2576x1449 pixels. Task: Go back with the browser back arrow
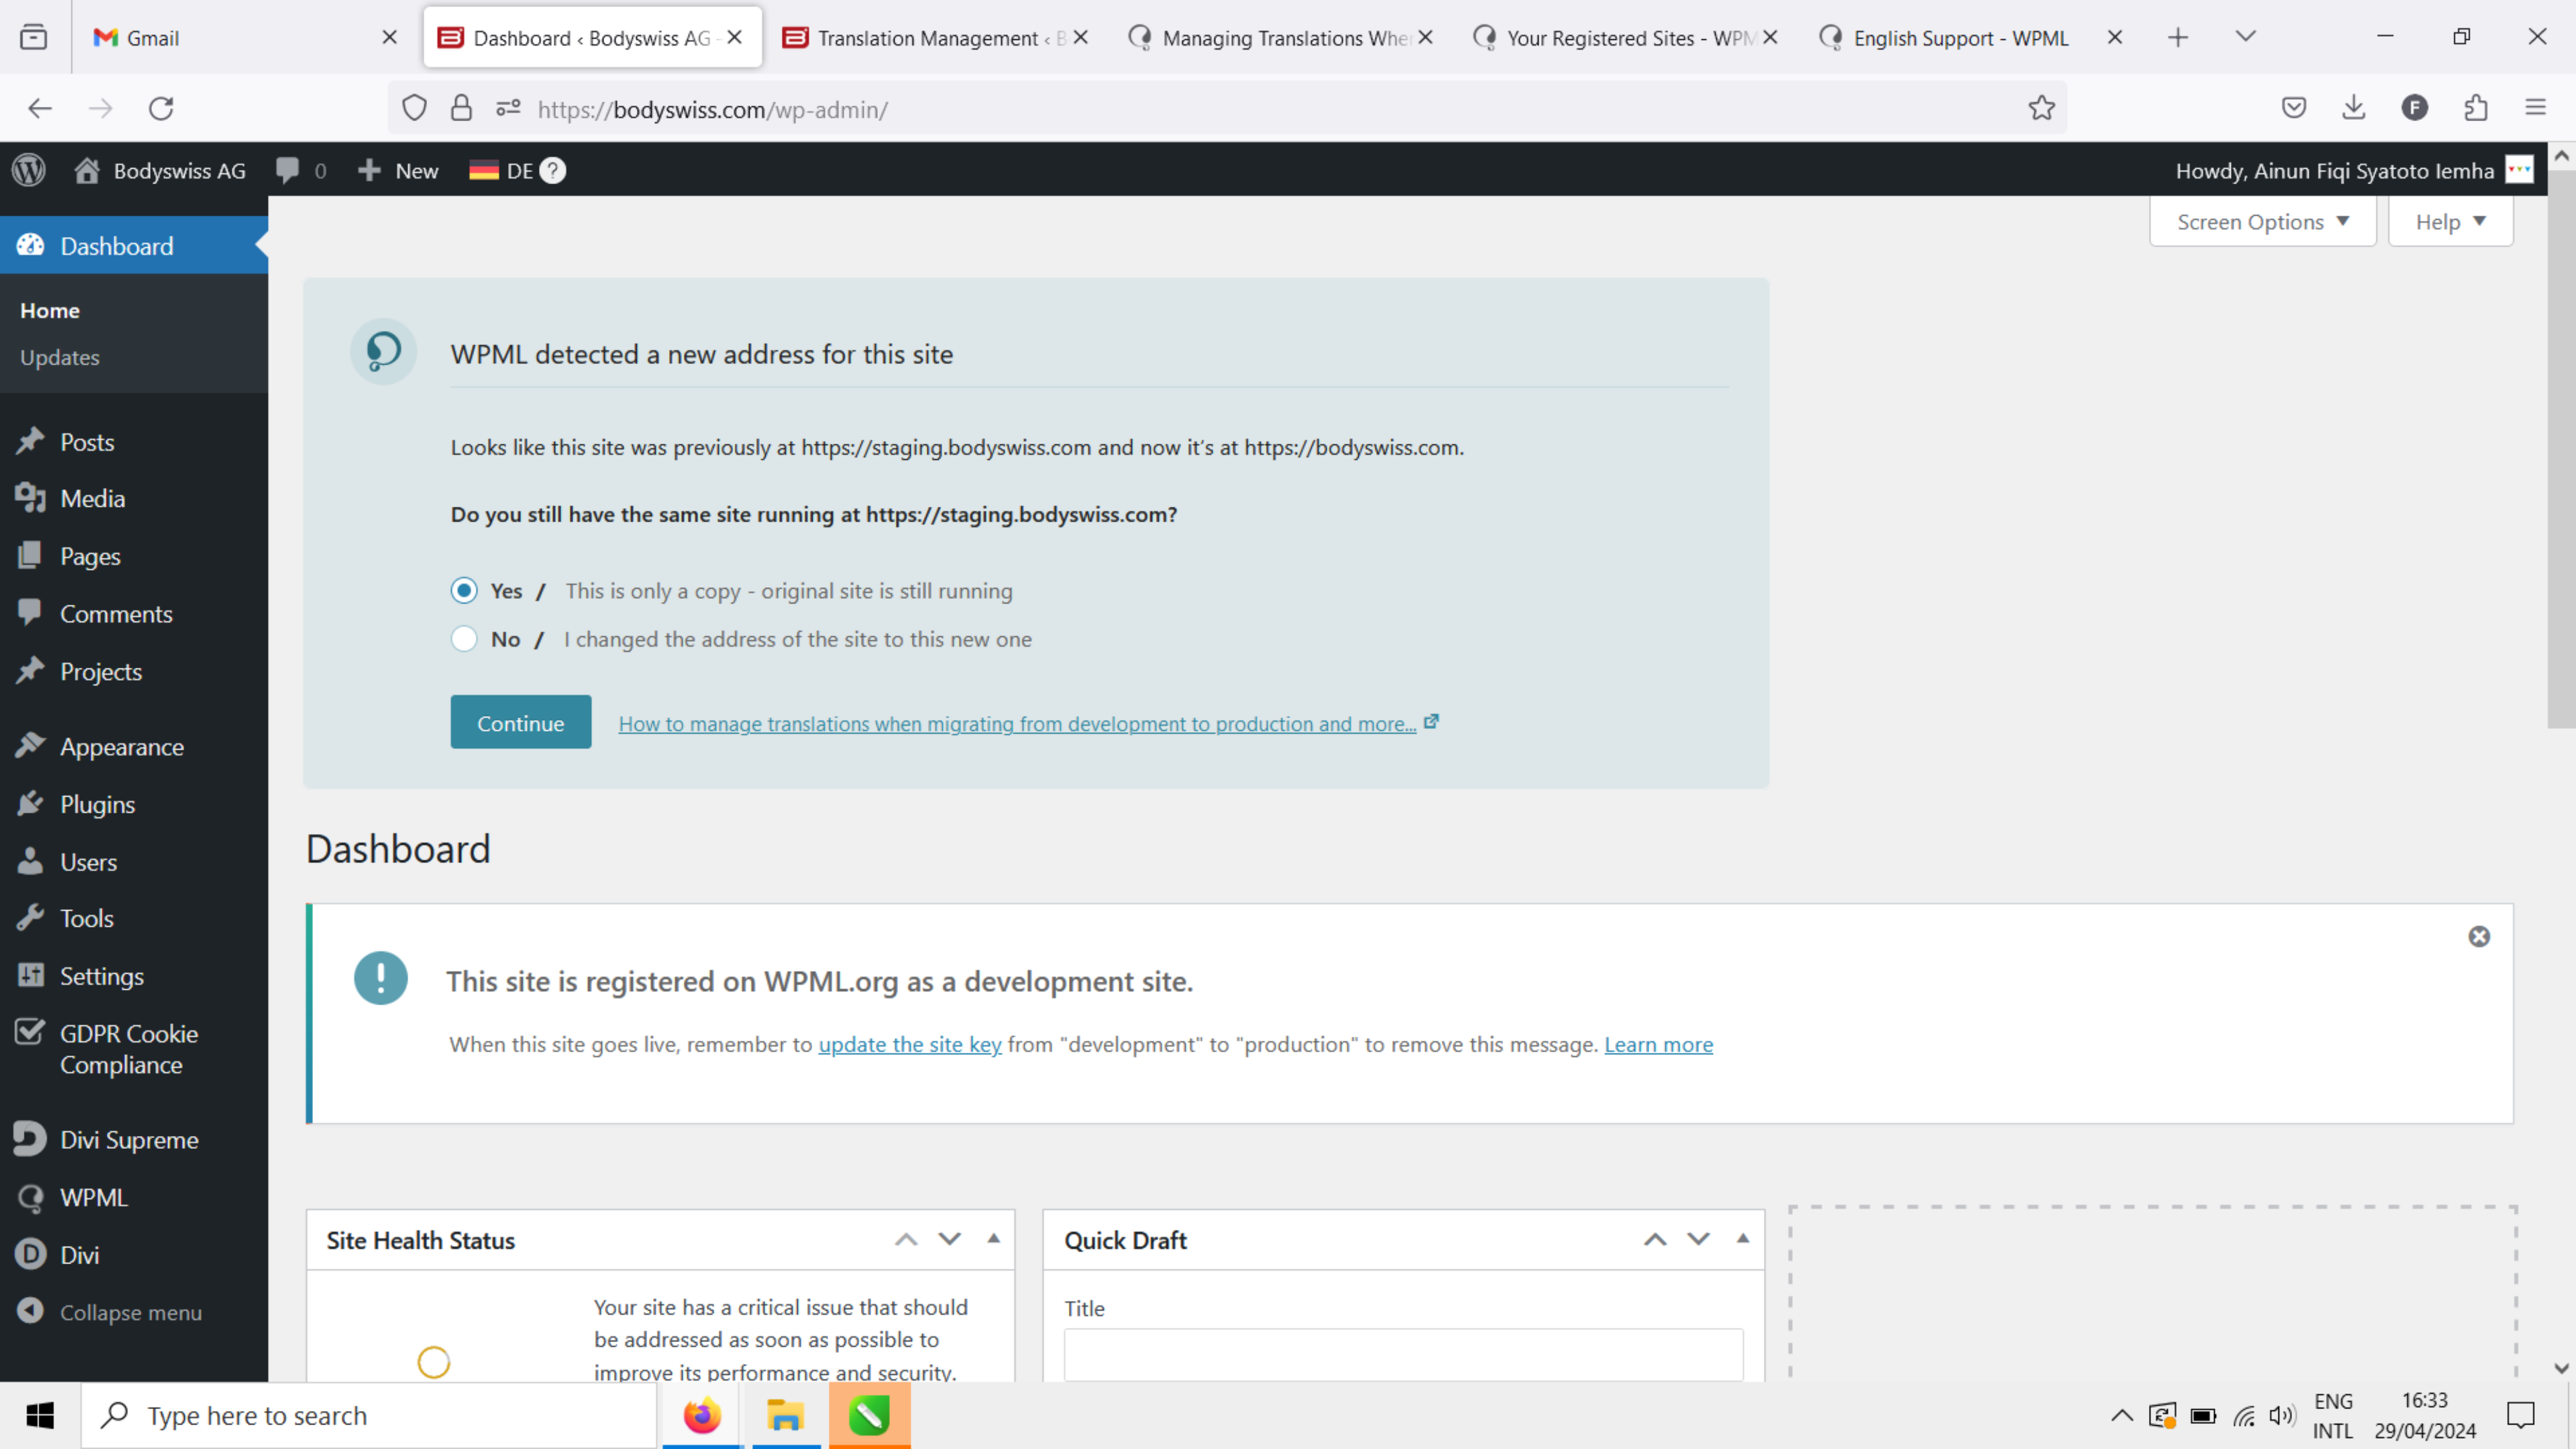tap(40, 108)
